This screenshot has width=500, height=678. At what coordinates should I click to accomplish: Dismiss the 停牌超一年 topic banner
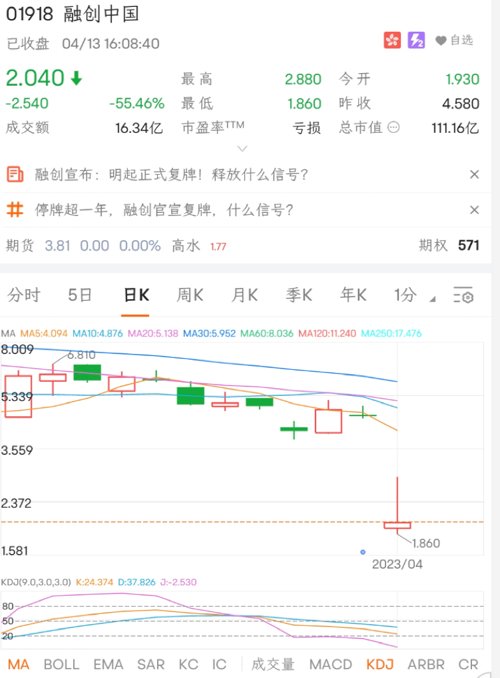[474, 210]
